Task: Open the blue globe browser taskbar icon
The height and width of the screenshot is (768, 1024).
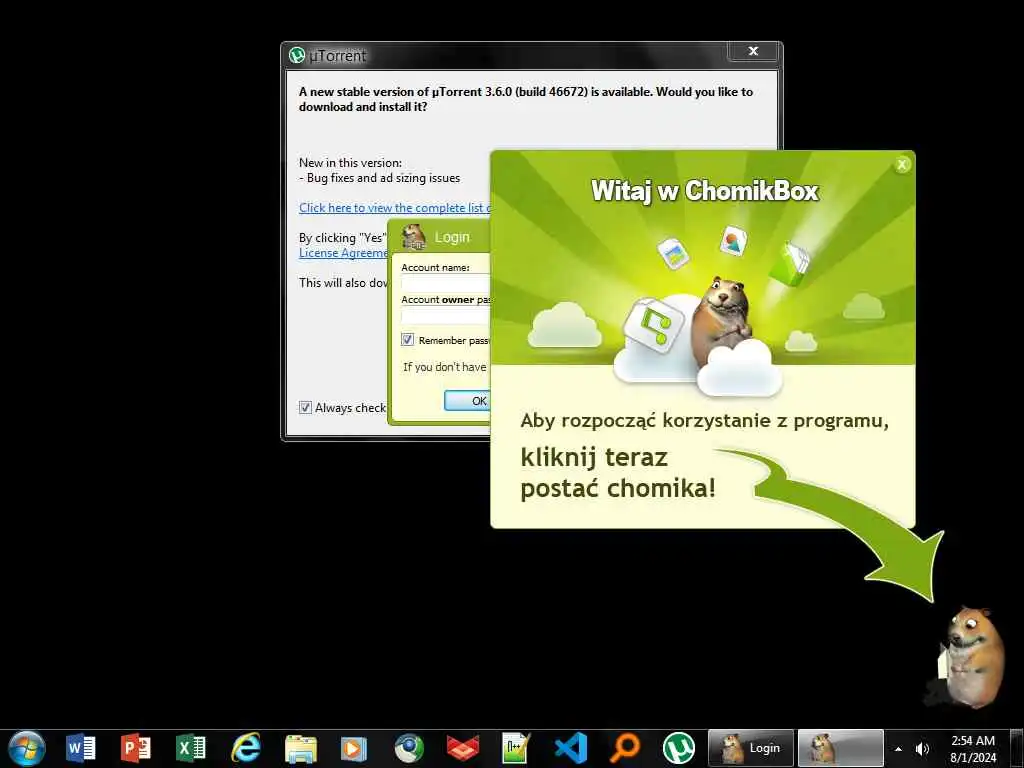Action: (409, 748)
